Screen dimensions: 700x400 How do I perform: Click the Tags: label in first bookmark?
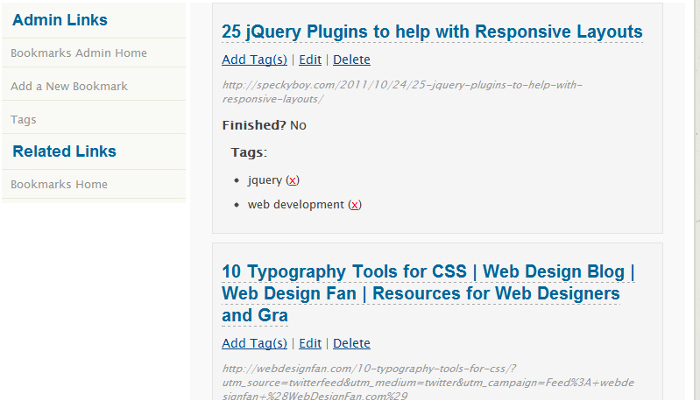(249, 153)
